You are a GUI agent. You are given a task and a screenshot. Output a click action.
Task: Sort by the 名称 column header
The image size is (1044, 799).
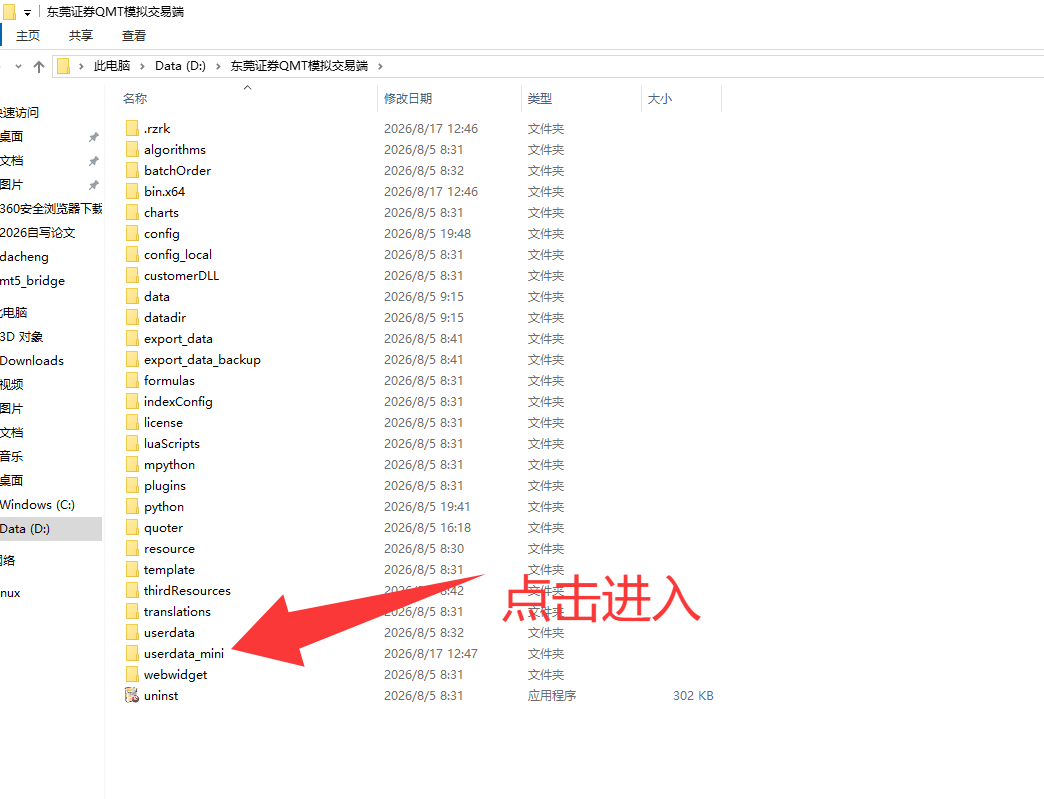click(135, 99)
